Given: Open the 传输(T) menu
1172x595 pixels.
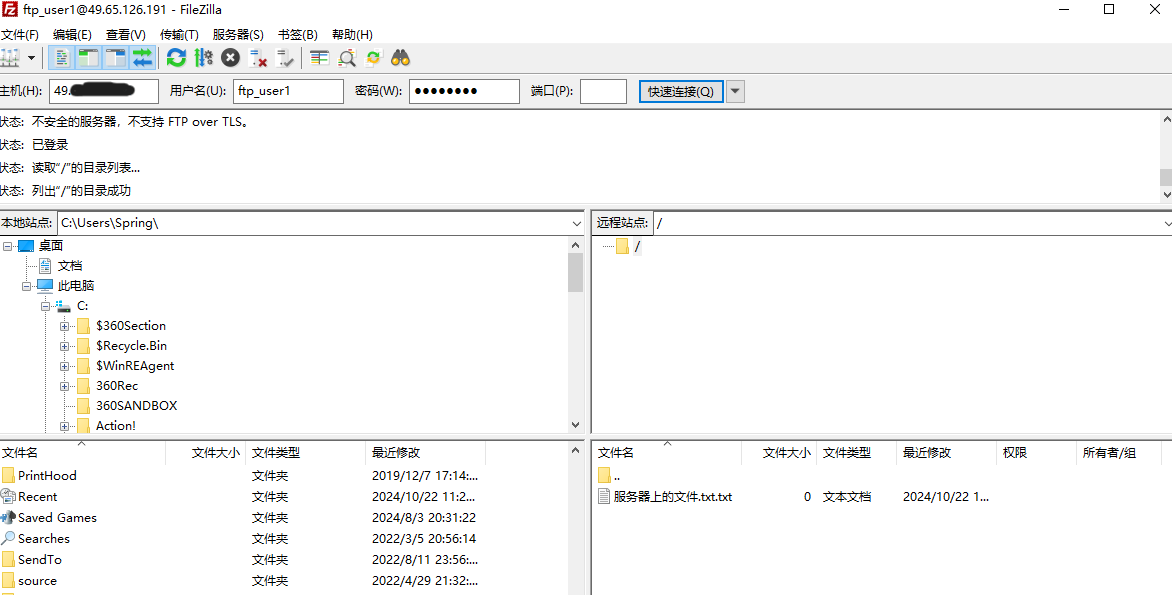Looking at the screenshot, I should (178, 33).
